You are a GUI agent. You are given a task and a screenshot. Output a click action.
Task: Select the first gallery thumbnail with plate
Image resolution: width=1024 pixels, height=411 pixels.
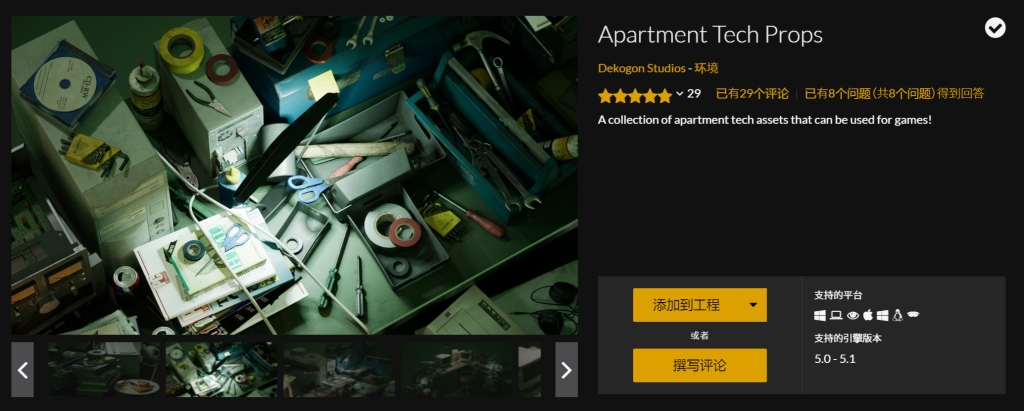coord(103,370)
